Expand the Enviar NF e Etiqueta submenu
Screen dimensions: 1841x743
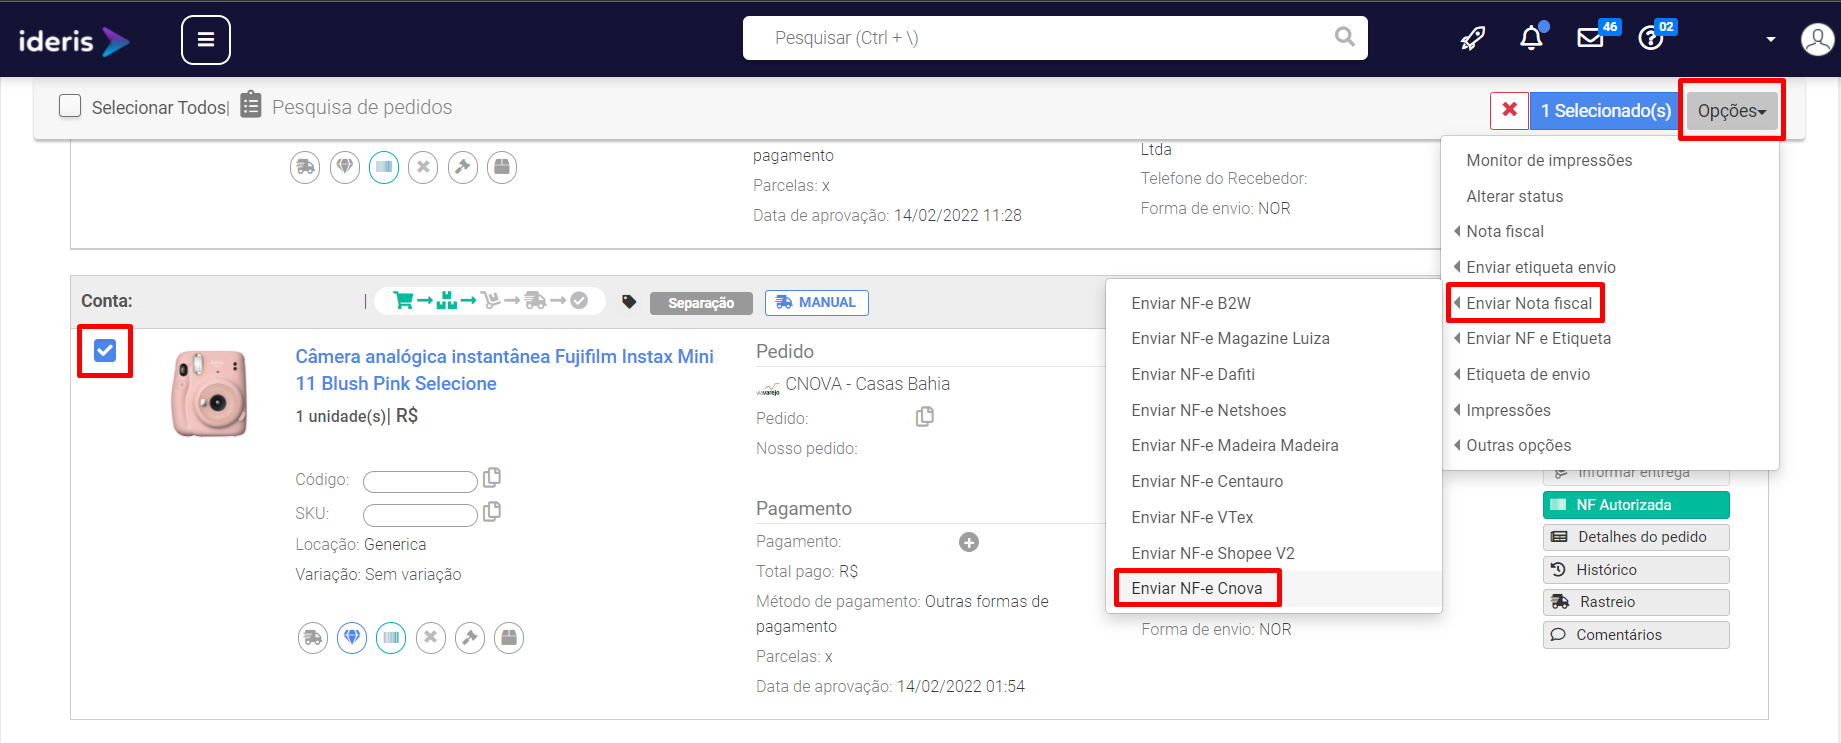click(1539, 338)
